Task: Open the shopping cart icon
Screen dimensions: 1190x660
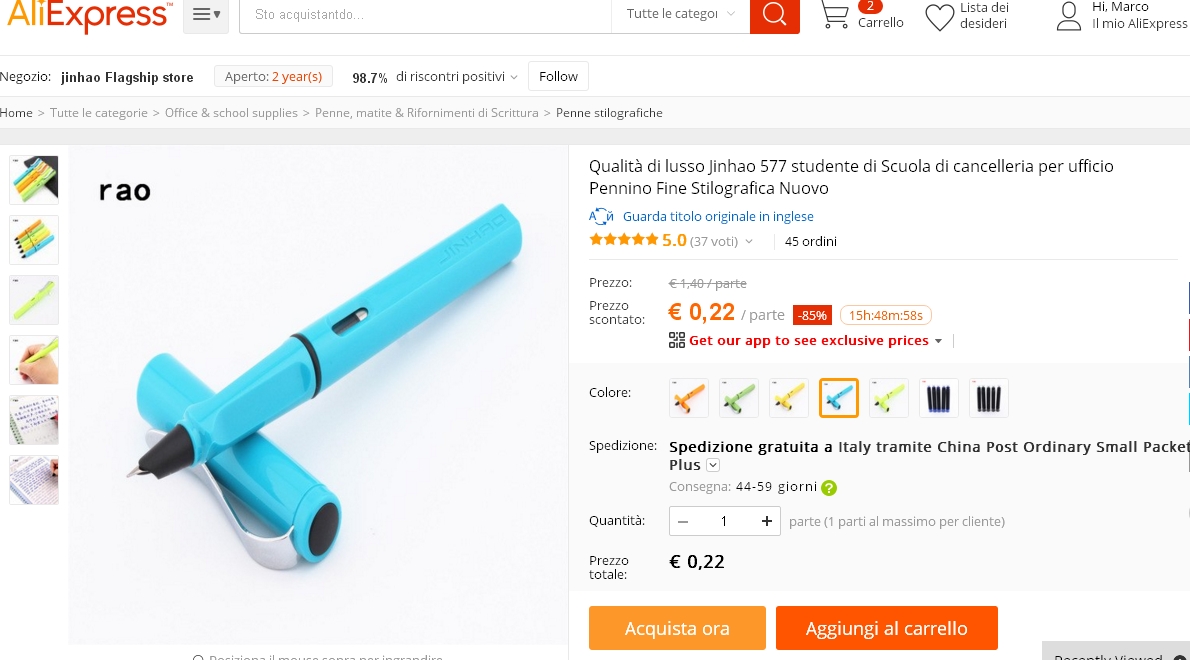Action: (x=835, y=15)
